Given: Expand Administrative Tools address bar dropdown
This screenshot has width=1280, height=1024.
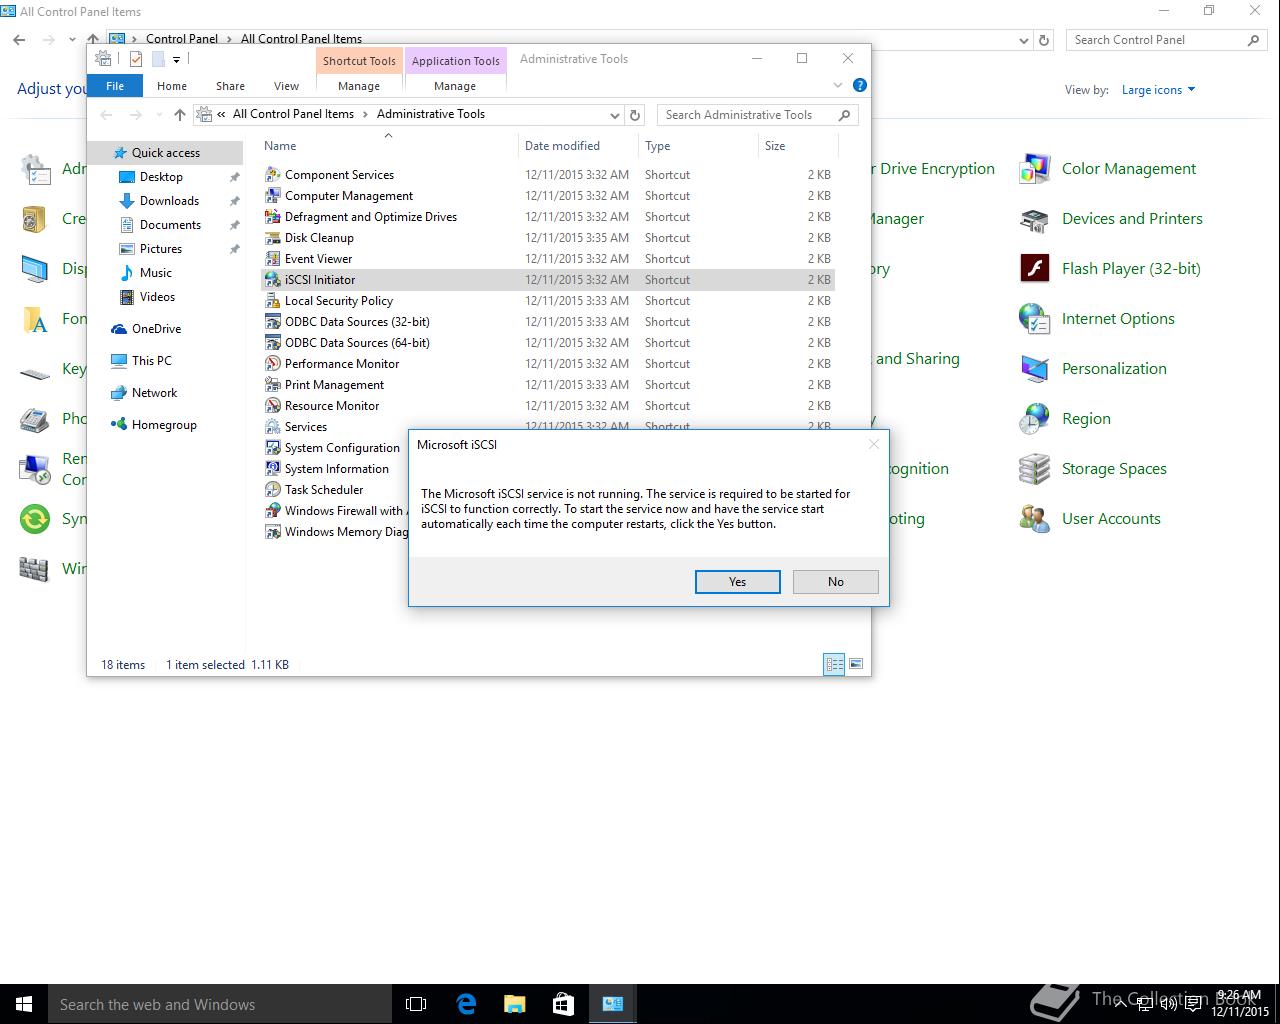Looking at the screenshot, I should 614,115.
